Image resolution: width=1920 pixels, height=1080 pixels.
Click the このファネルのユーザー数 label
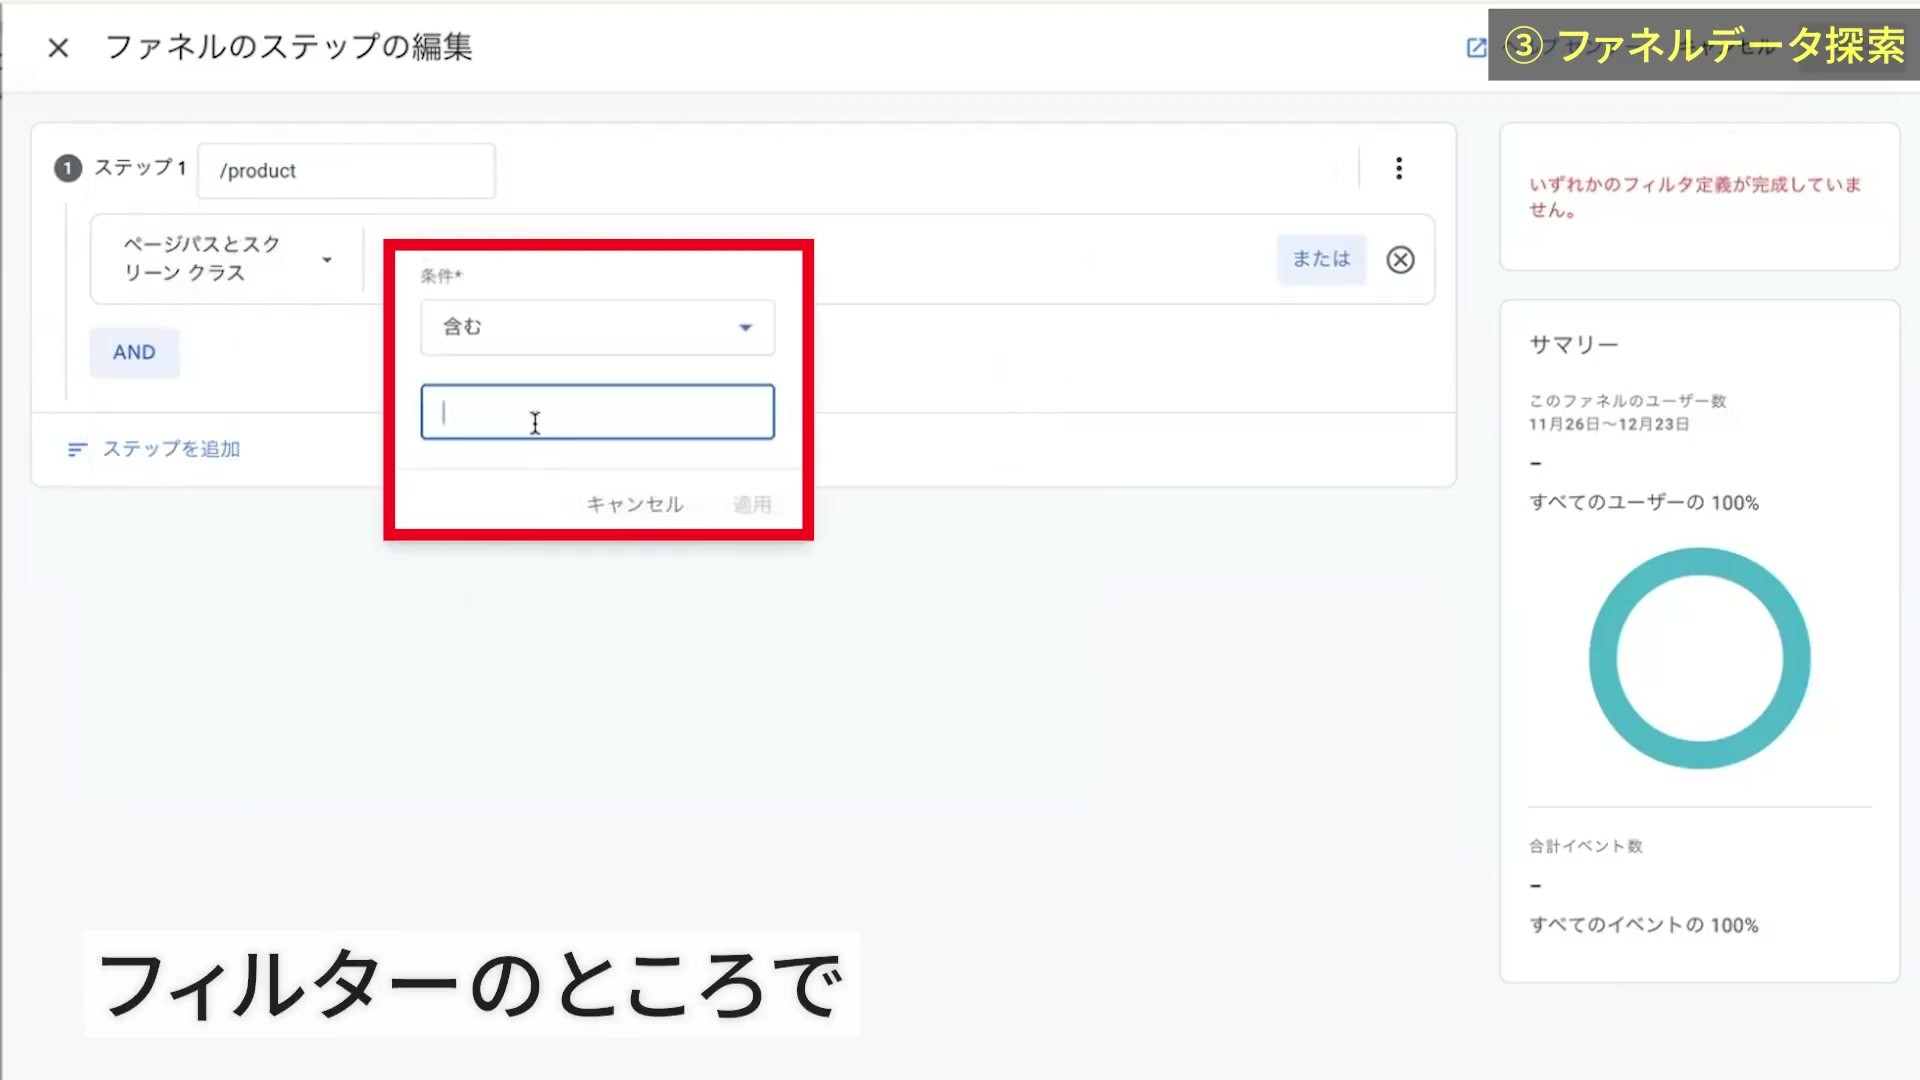pos(1627,401)
